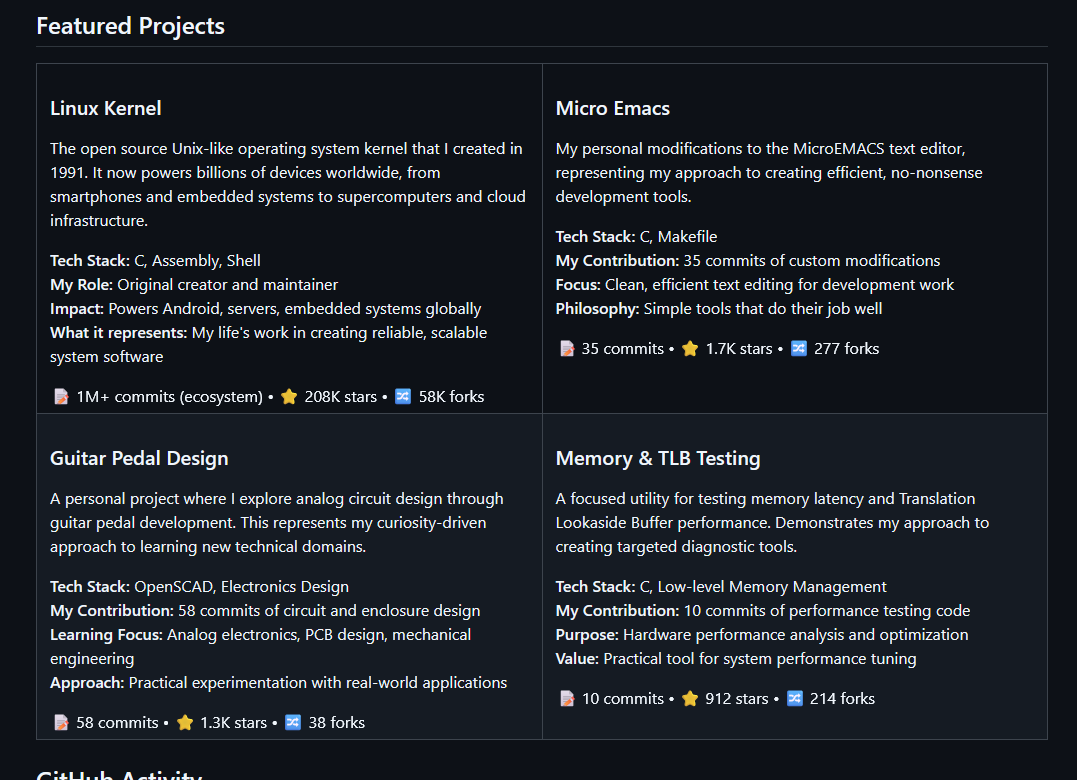
Task: Click the 'Impact: Powers Android' line
Action: (266, 309)
